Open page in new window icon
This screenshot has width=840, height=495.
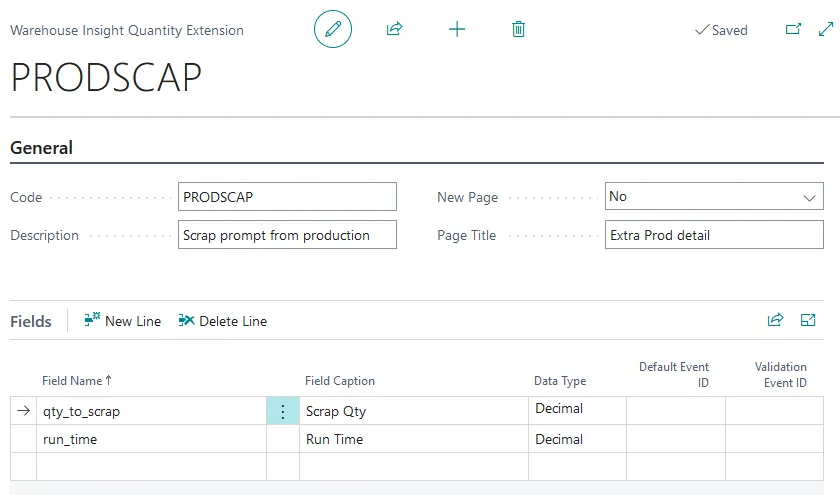[793, 30]
